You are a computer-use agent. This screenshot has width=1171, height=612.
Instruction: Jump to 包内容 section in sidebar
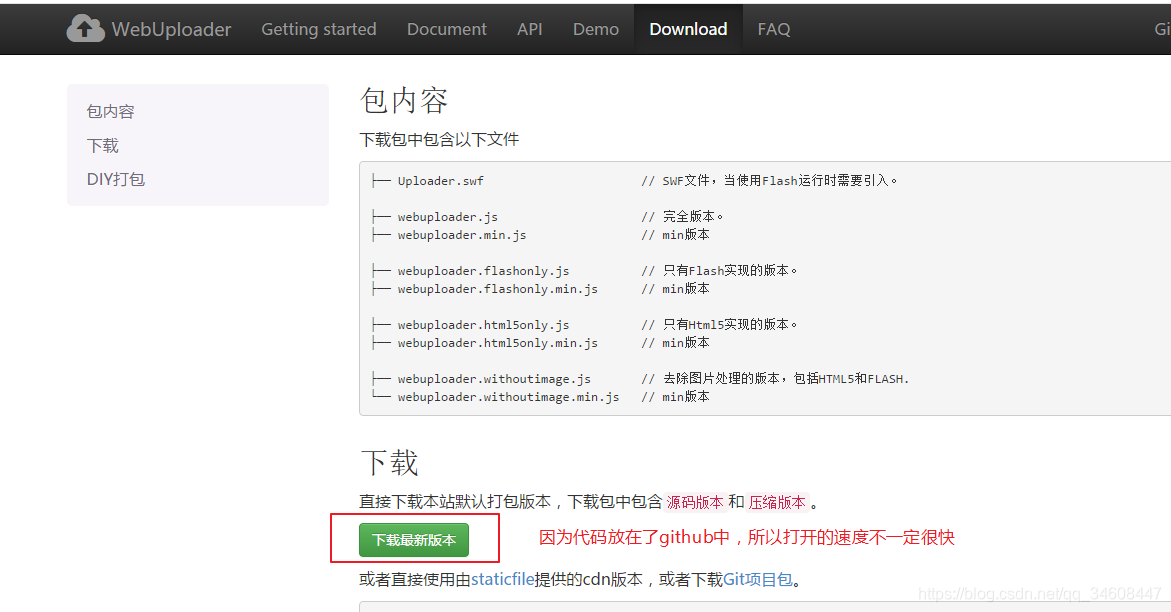111,111
